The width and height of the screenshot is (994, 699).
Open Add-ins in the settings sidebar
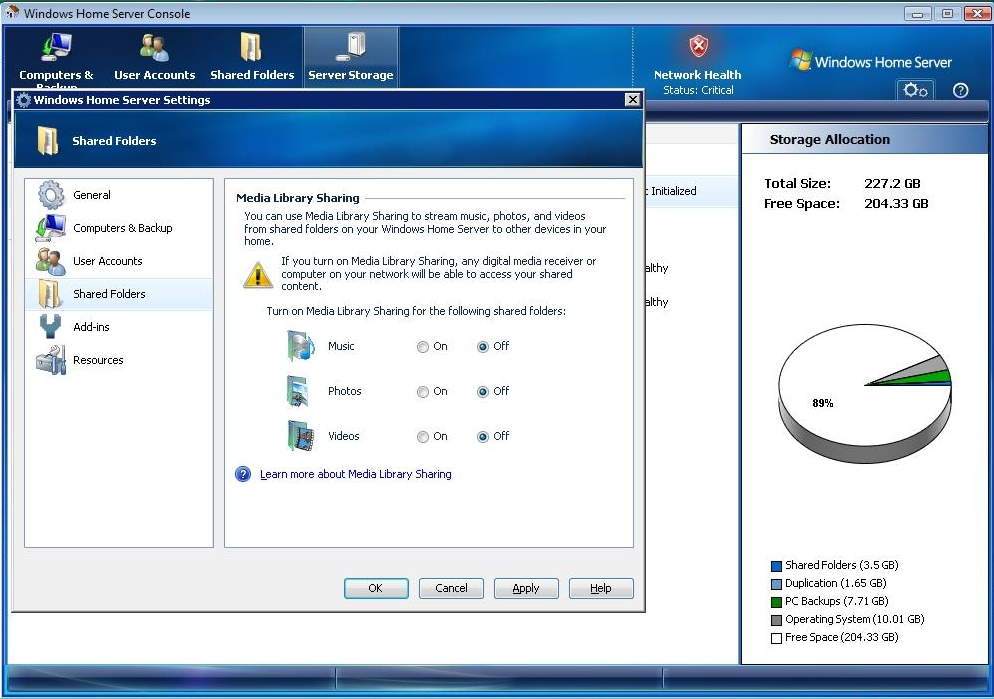coord(91,327)
